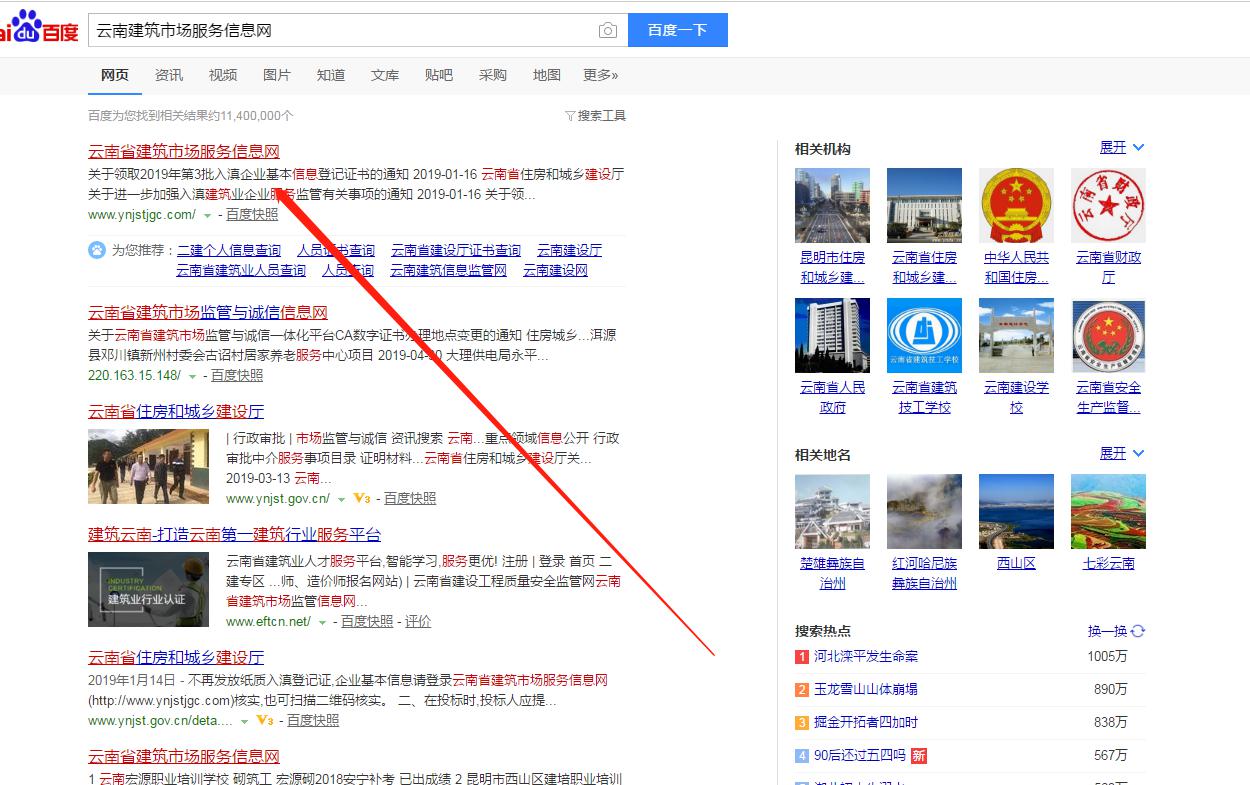Expand the 相关地名 section
Viewport: 1250px width, 785px height.
click(1122, 454)
